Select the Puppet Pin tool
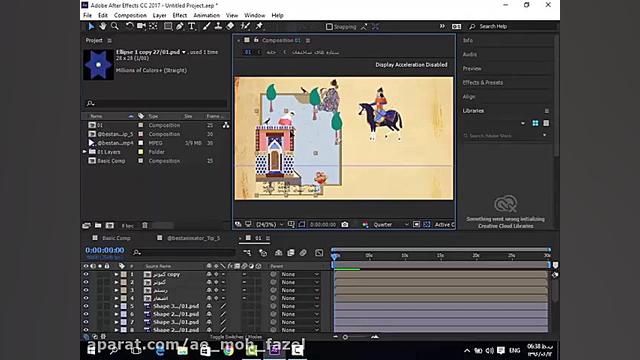The height and width of the screenshot is (360, 640). [x=259, y=26]
